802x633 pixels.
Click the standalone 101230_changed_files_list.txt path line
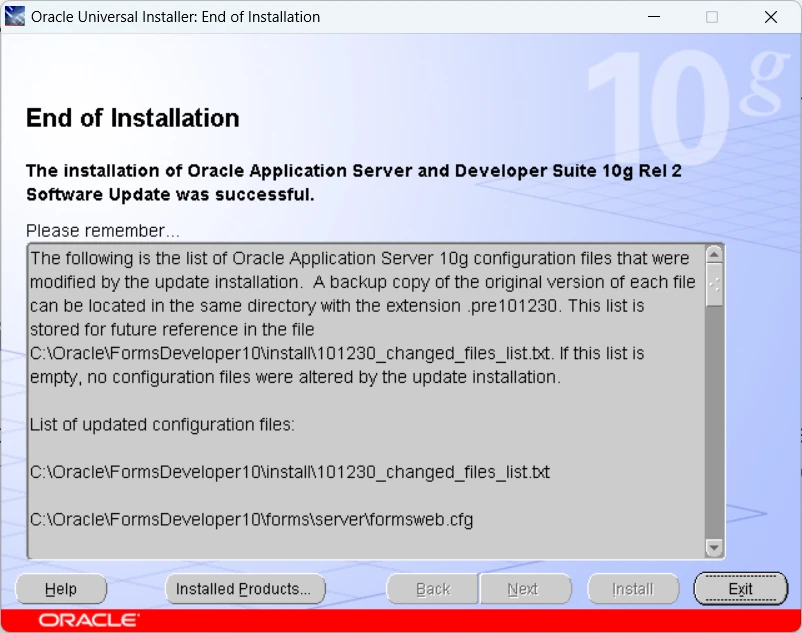289,472
